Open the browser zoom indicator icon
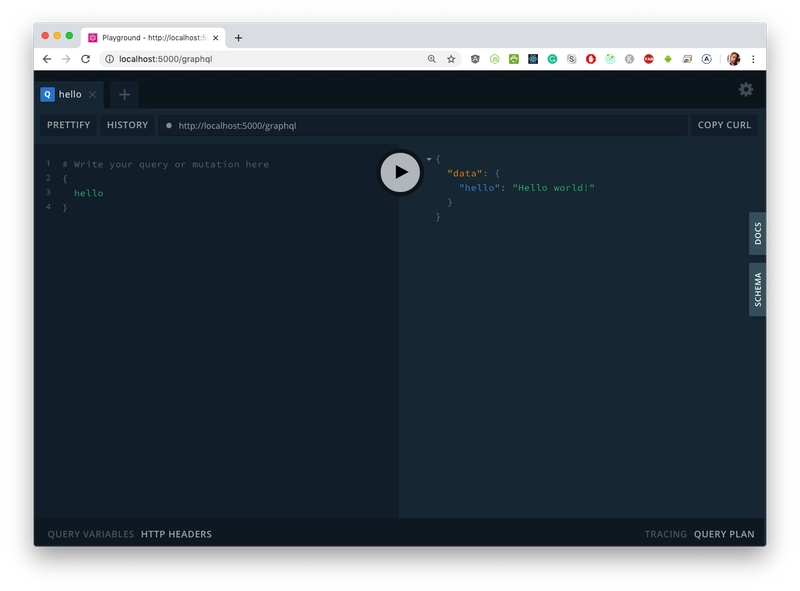 tap(432, 59)
